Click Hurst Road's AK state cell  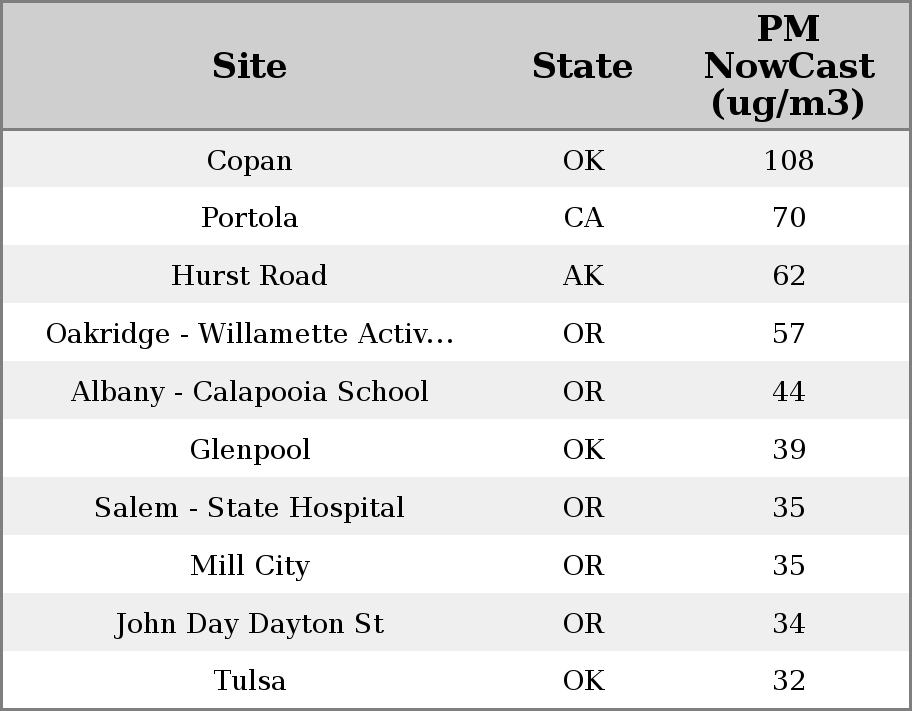583,276
